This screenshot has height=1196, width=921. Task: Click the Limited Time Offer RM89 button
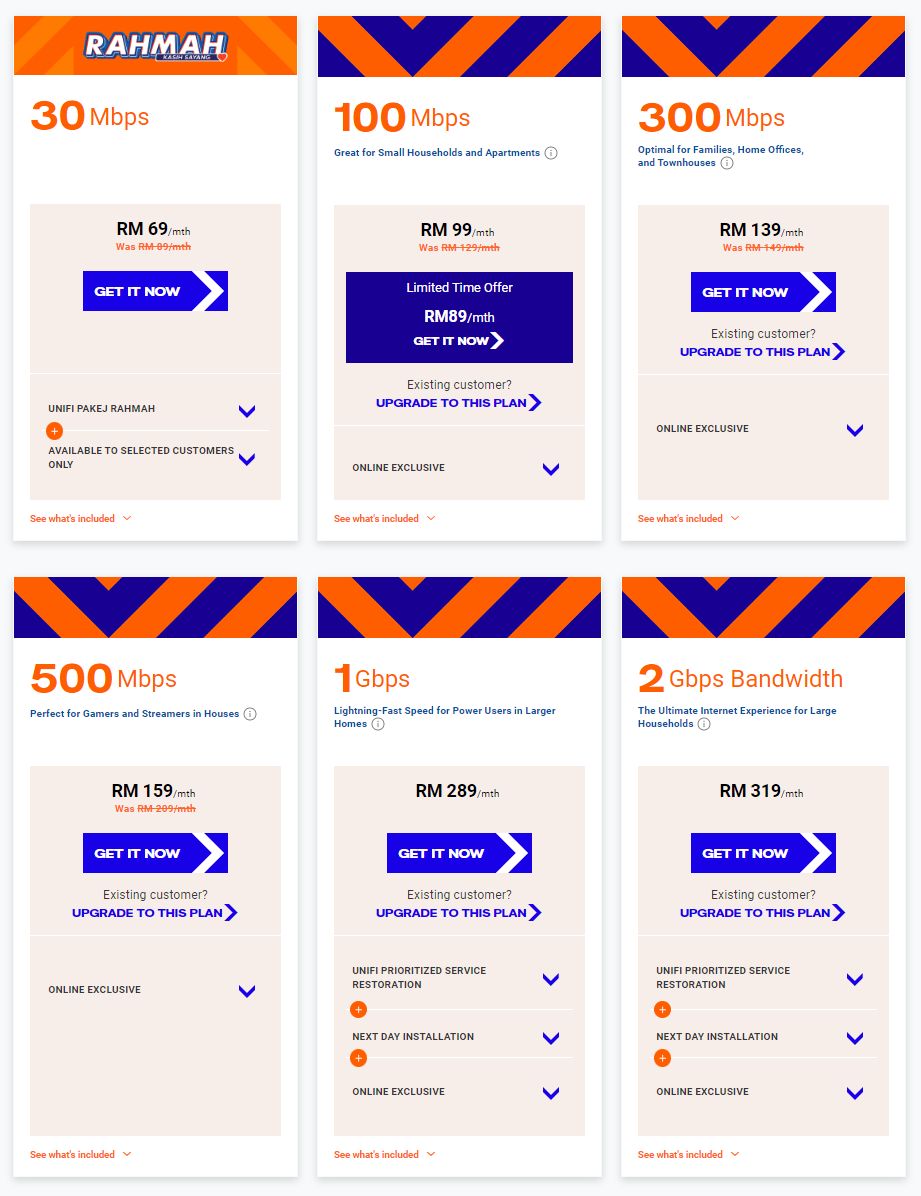pos(458,317)
